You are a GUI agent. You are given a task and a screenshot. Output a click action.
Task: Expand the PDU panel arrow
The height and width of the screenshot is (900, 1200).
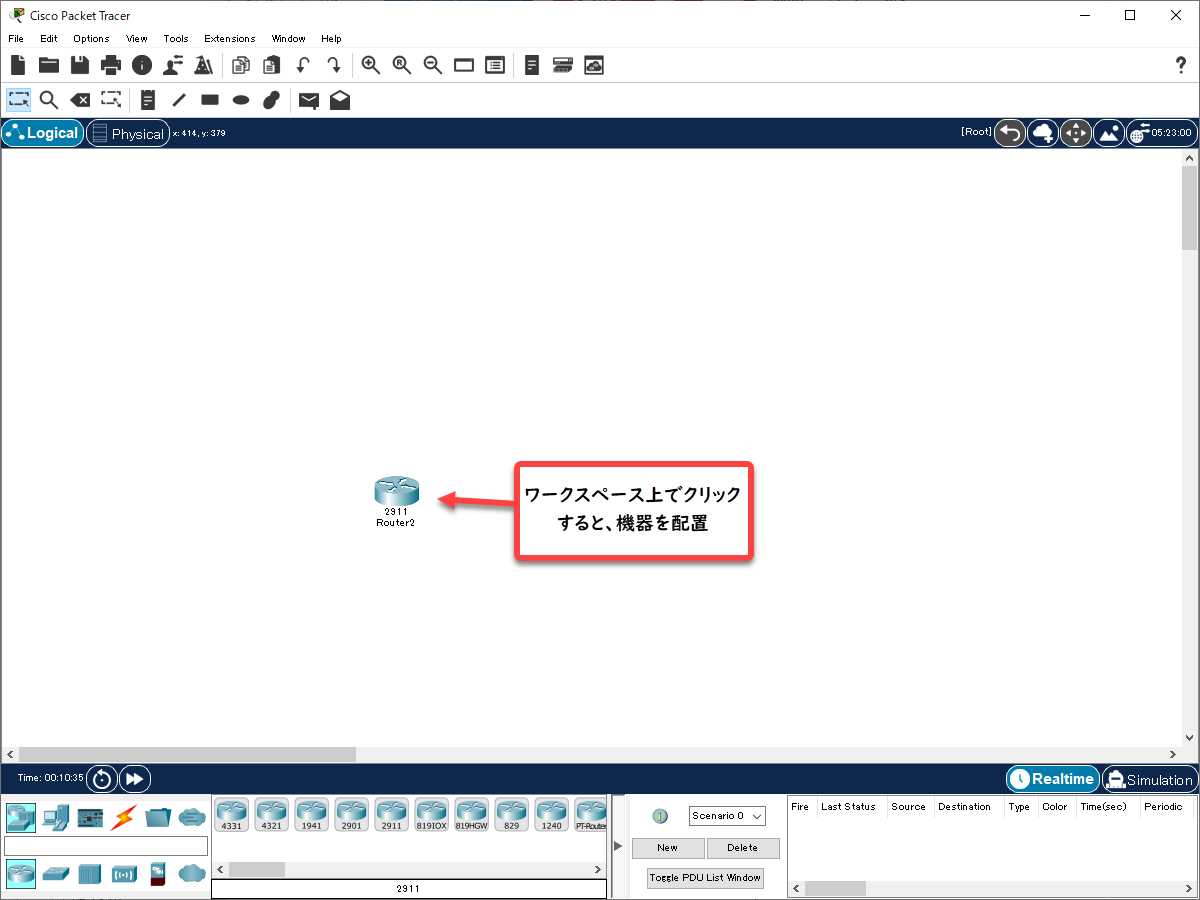click(x=617, y=847)
